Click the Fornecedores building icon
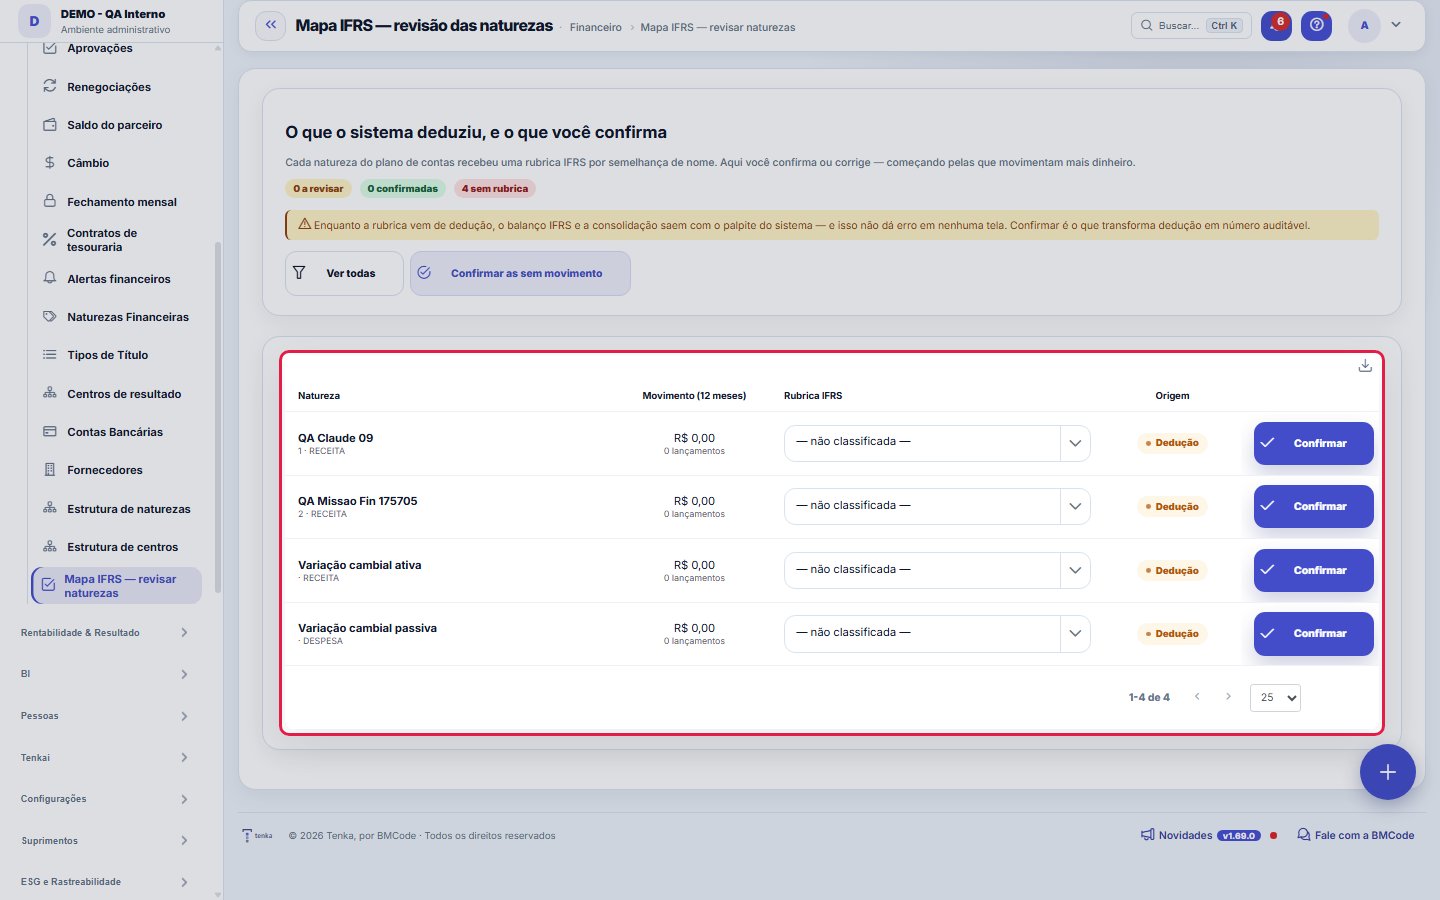Image resolution: width=1440 pixels, height=900 pixels. tap(50, 470)
